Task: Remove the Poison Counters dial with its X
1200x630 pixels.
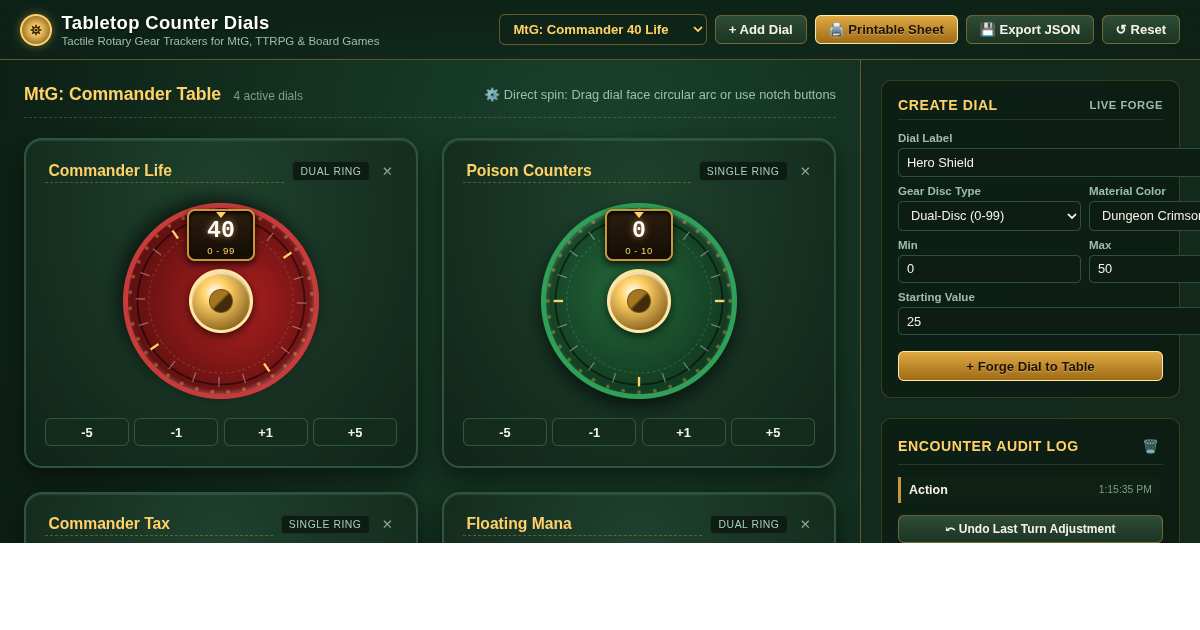Action: [805, 171]
